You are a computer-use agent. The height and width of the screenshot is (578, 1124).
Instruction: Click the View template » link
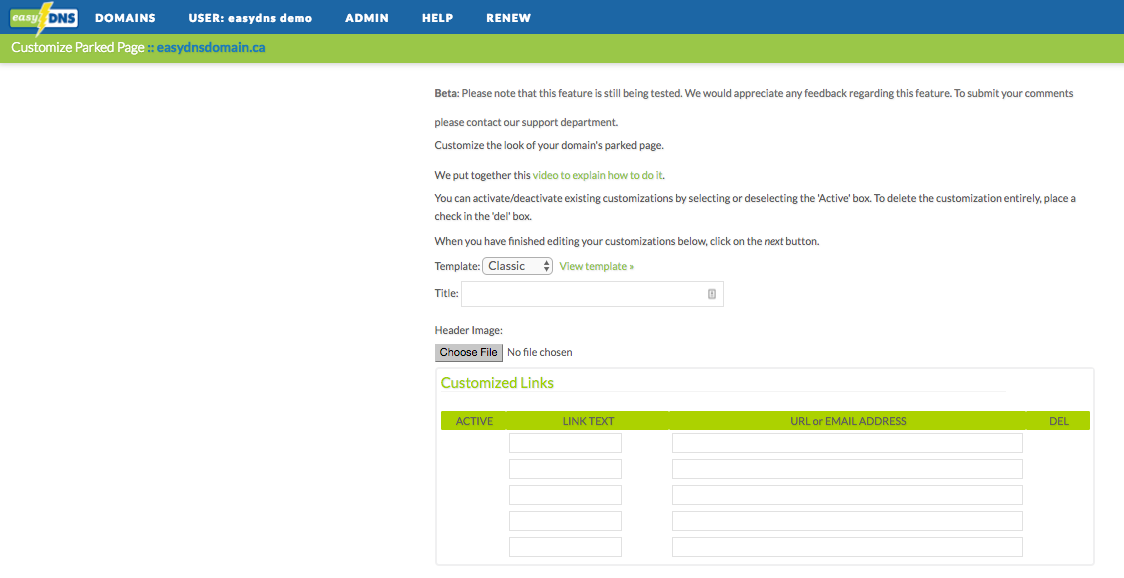click(x=596, y=266)
